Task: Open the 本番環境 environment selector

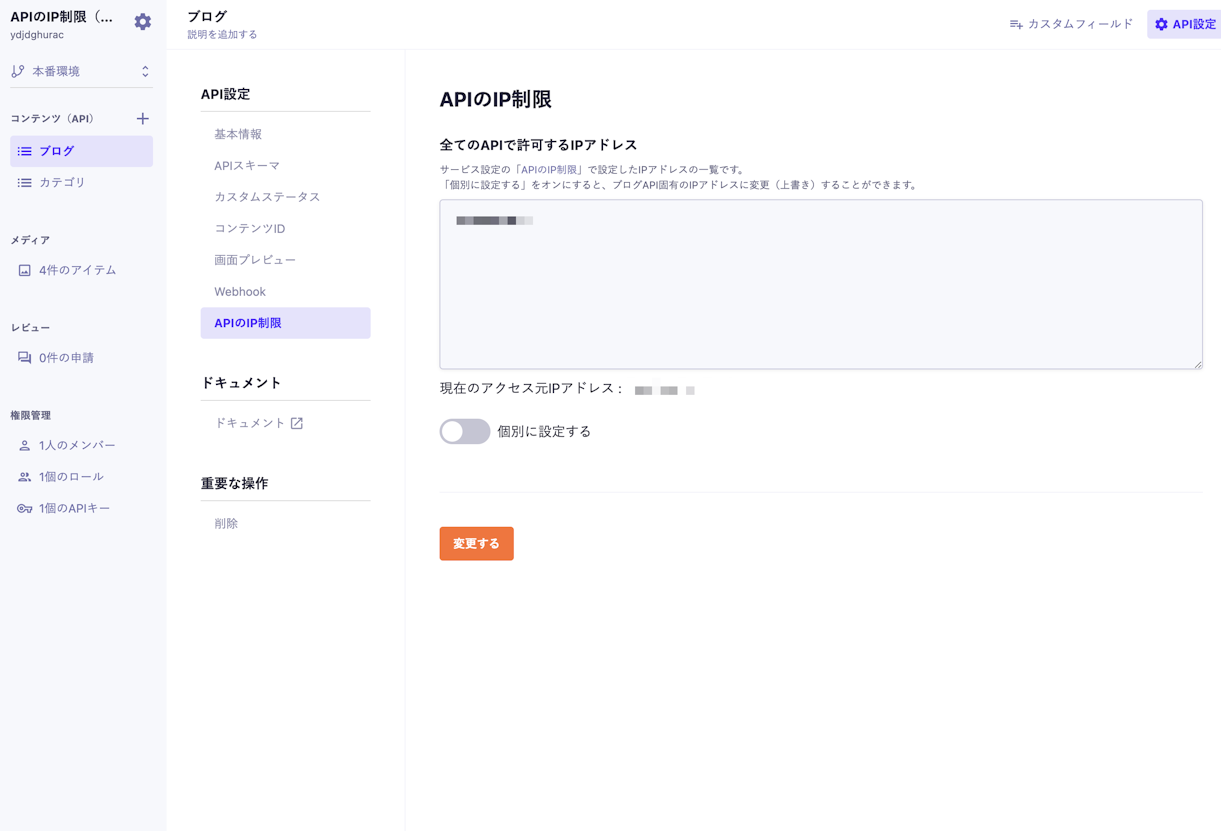Action: 81,72
